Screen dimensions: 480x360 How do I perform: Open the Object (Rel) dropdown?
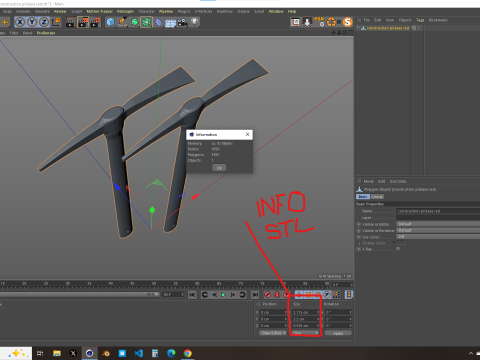273,333
